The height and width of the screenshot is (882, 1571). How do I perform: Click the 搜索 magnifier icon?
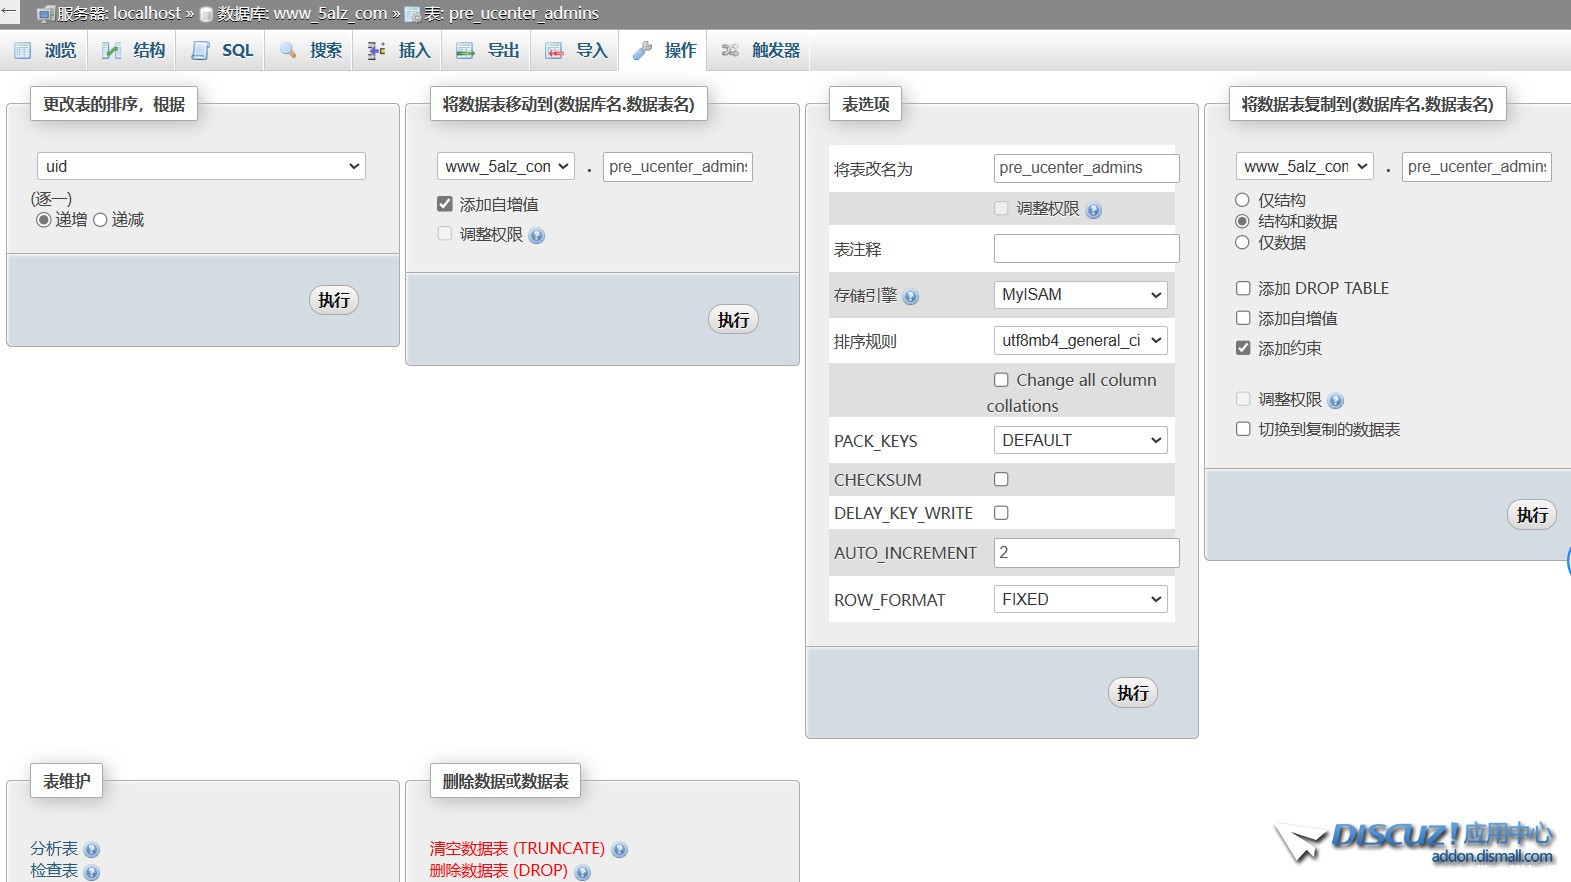[x=288, y=51]
